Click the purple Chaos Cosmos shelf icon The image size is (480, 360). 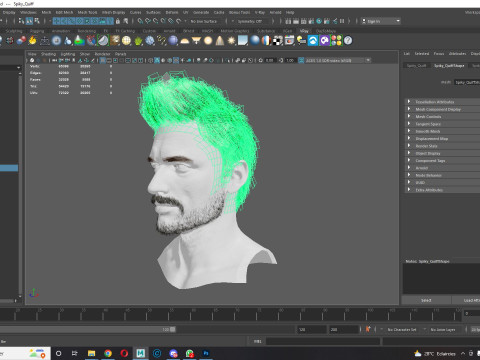pos(324,41)
